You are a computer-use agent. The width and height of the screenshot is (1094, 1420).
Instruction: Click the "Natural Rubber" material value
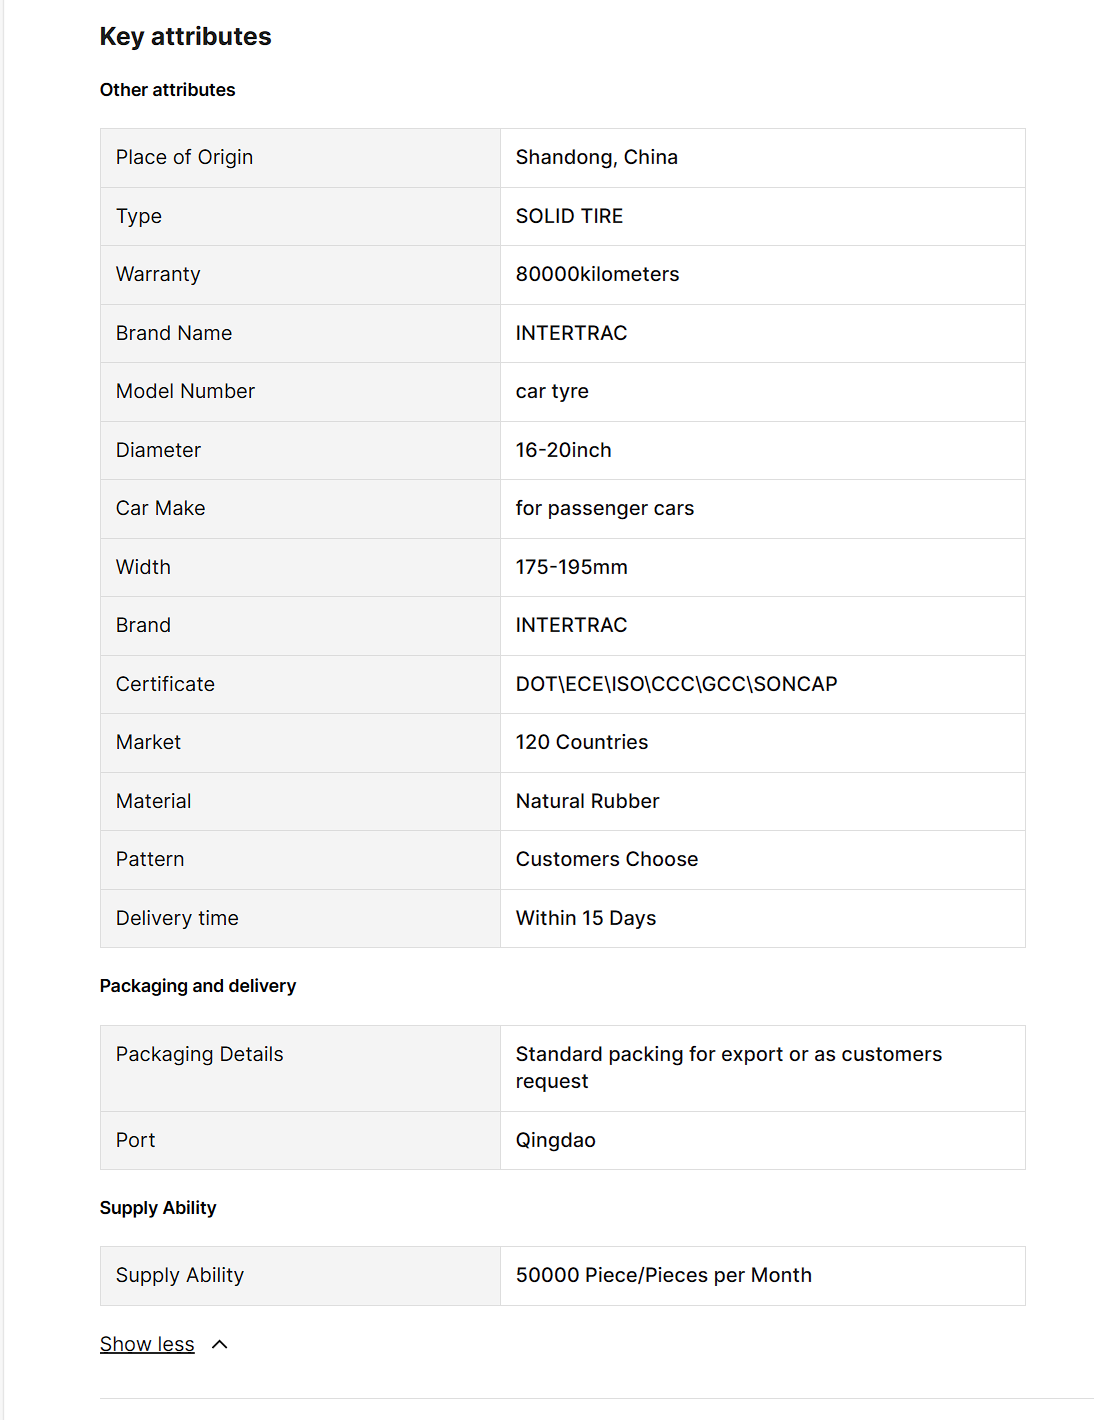click(x=587, y=801)
